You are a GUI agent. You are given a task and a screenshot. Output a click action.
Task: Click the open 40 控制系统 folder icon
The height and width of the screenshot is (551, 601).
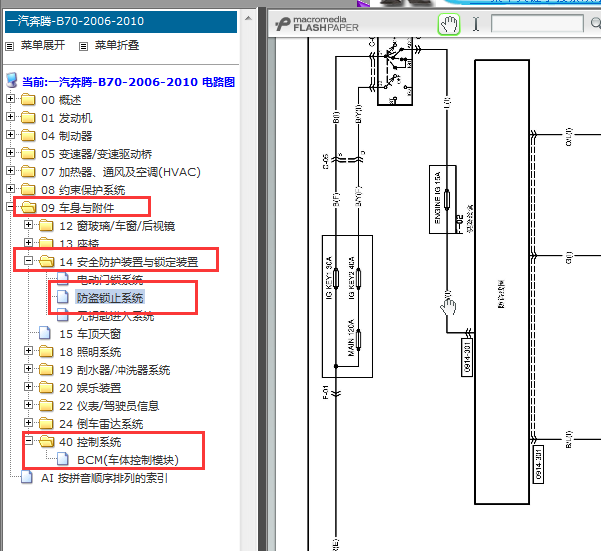(x=46, y=441)
